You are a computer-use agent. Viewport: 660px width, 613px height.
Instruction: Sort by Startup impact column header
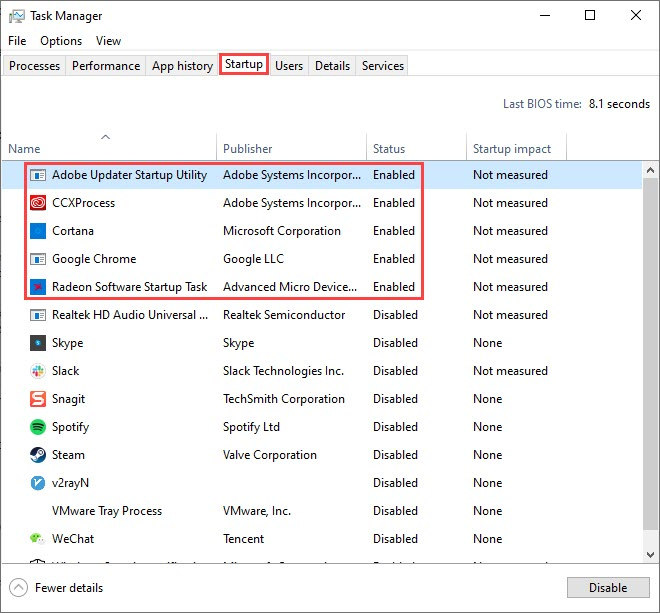(x=516, y=149)
